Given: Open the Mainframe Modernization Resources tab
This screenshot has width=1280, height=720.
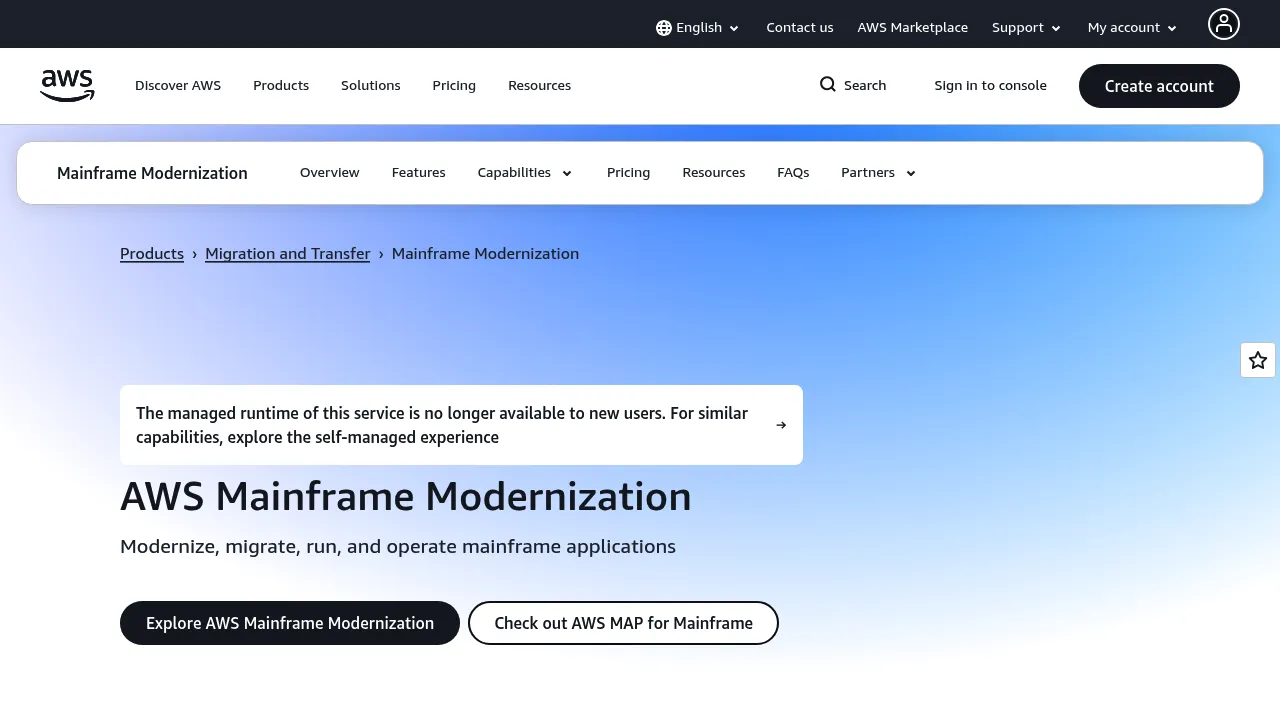Looking at the screenshot, I should pos(714,173).
